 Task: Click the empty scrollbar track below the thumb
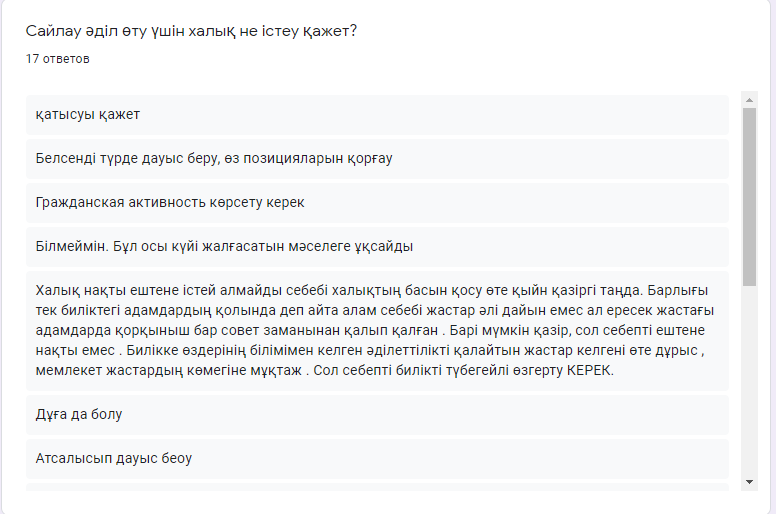point(749,381)
